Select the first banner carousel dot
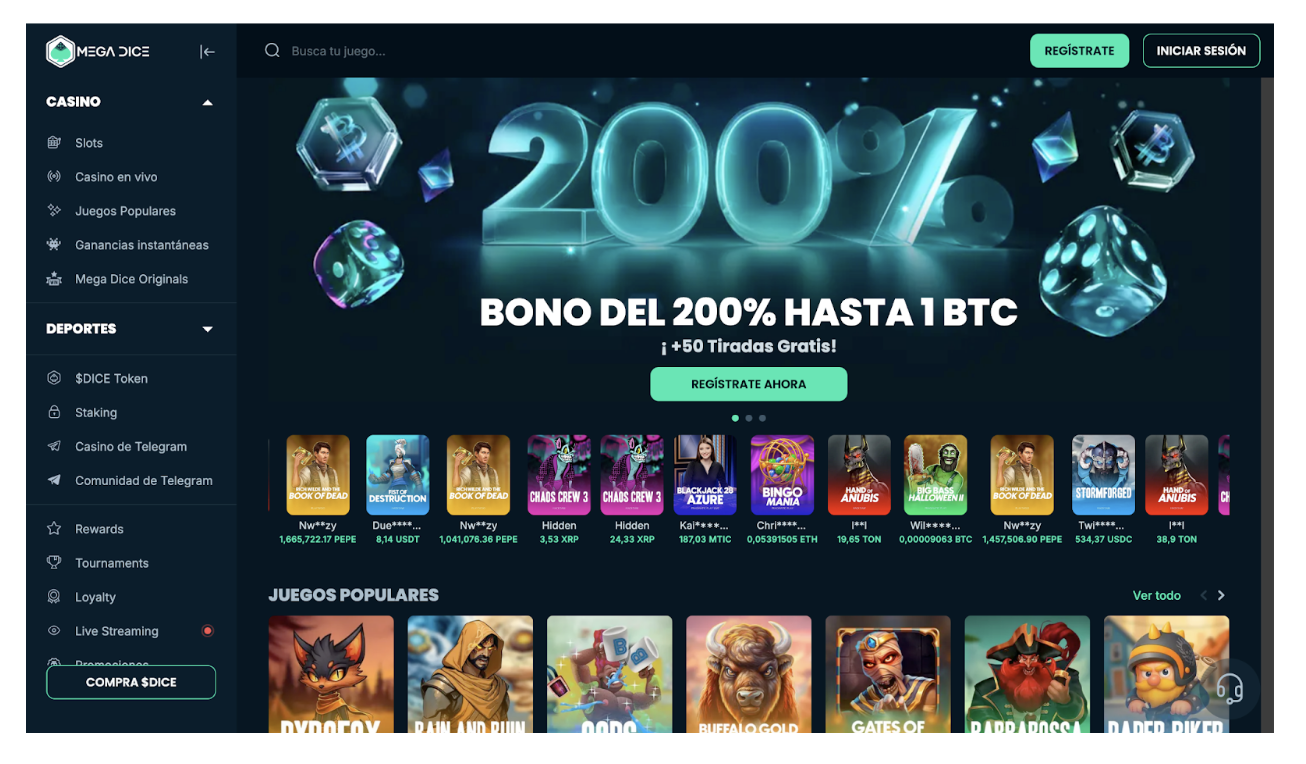This screenshot has width=1306, height=764. (736, 418)
